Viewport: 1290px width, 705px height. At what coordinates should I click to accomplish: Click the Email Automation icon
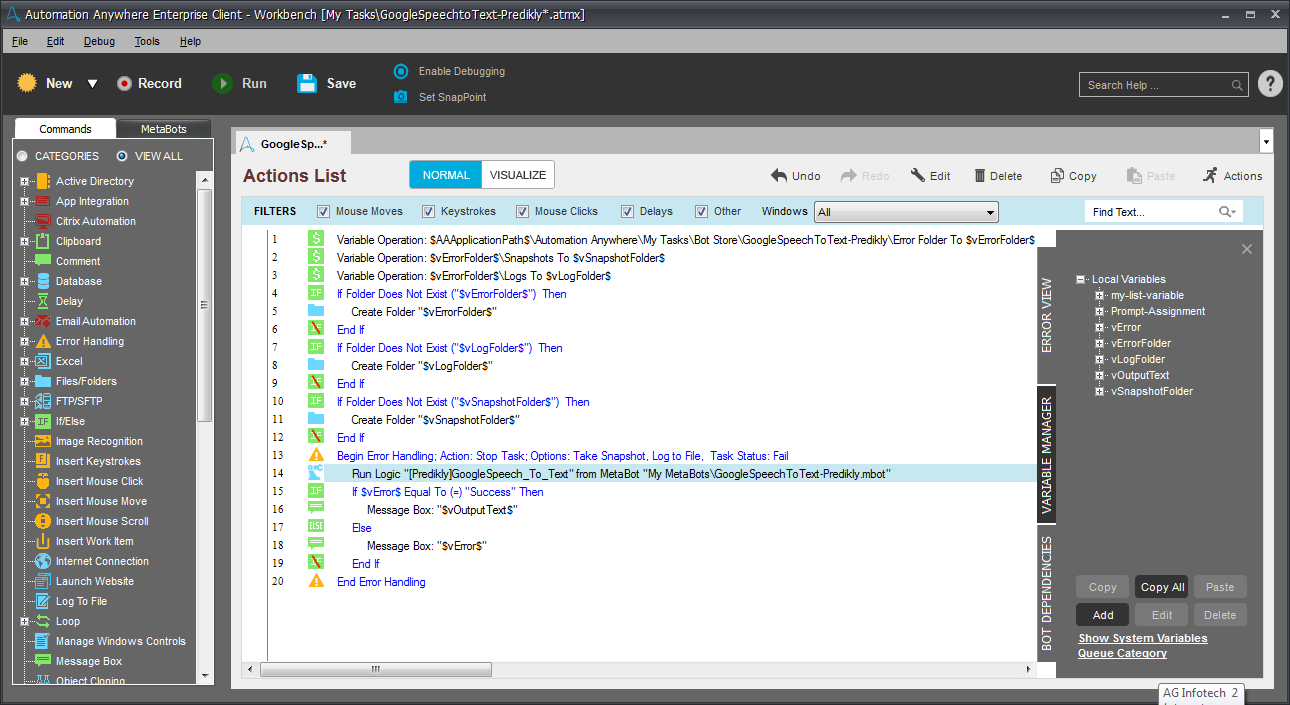click(43, 321)
